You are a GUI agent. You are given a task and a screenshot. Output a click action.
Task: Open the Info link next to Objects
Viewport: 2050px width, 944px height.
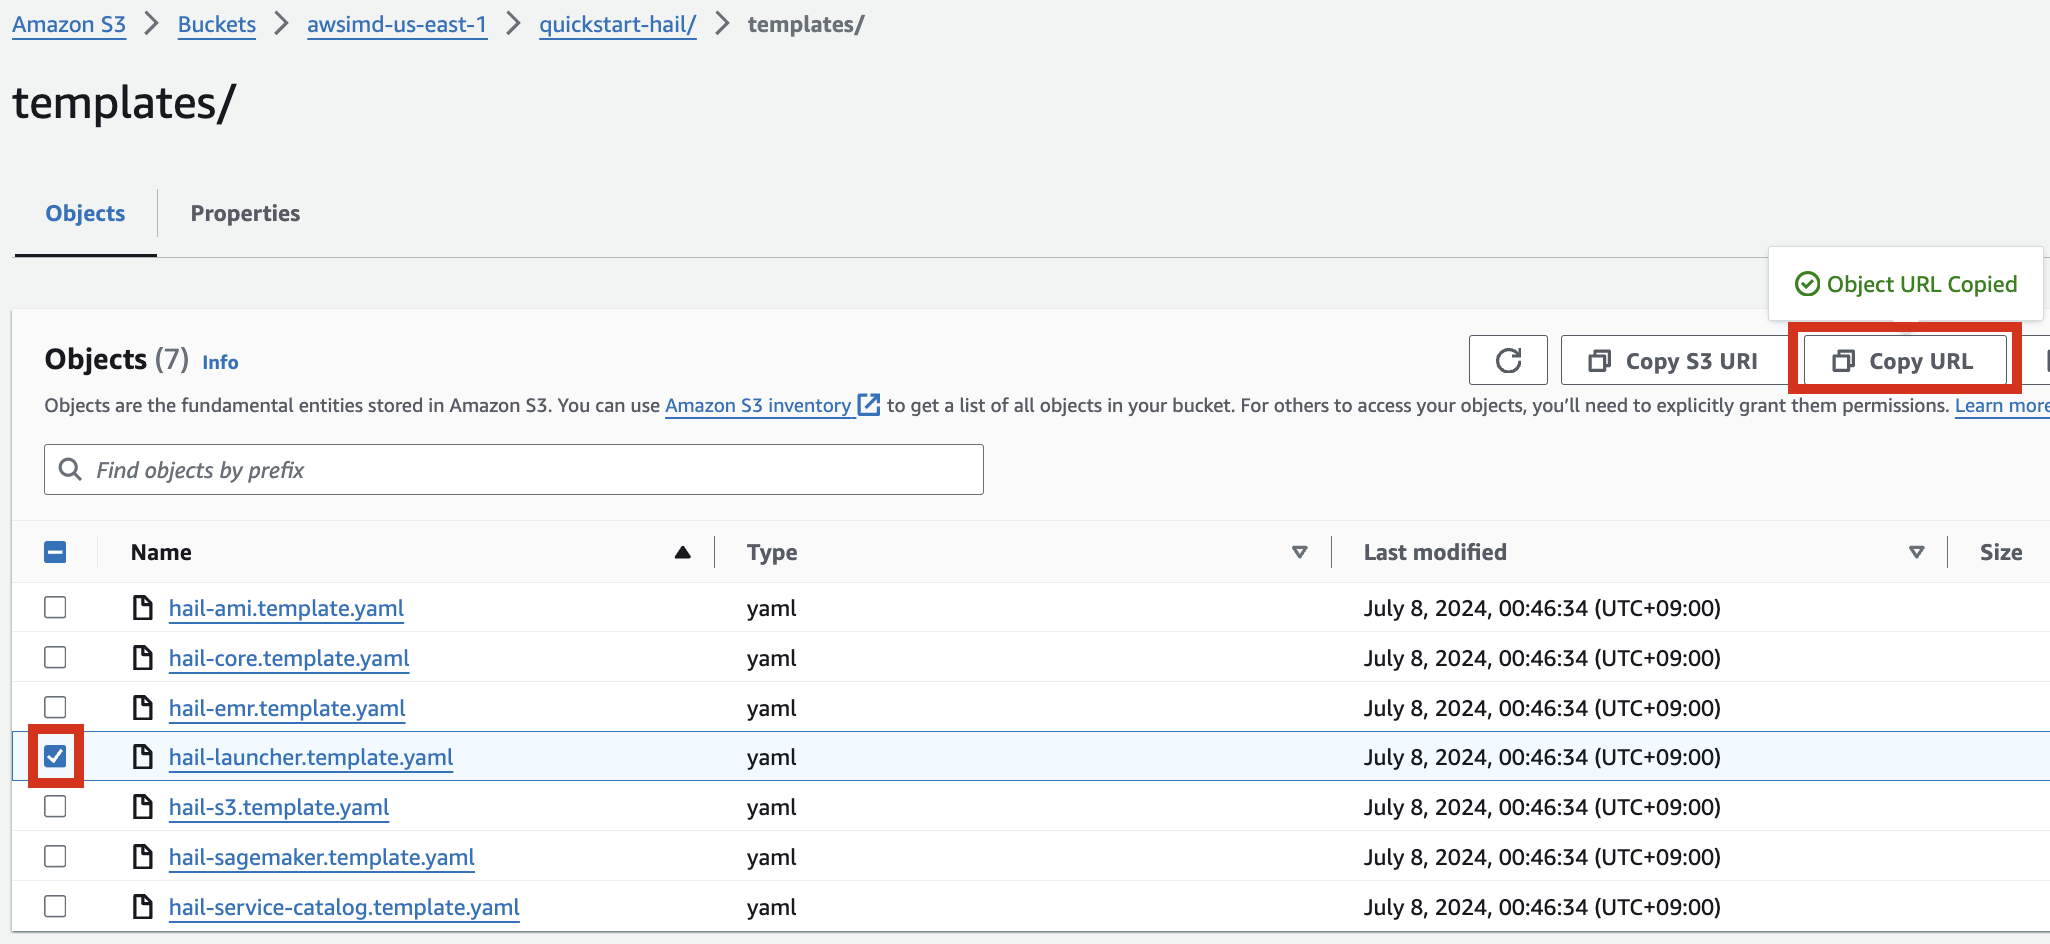pyautogui.click(x=220, y=362)
